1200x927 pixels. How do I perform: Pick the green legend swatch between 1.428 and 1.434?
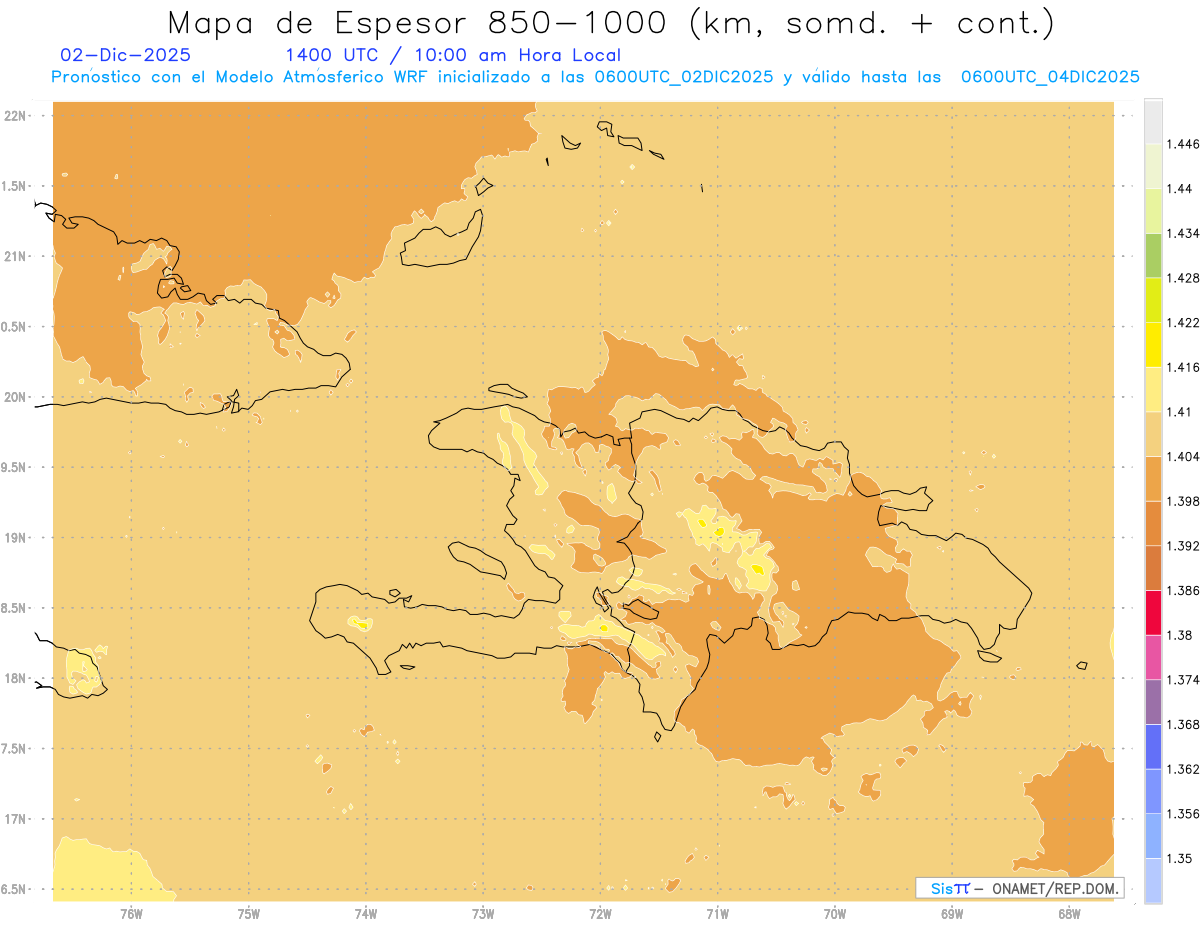coord(1153,255)
